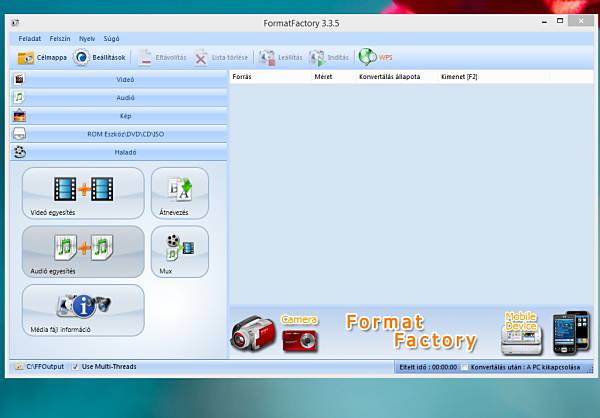The height and width of the screenshot is (418, 600).
Task: Click the Eltelt idő elapsed time display
Action: tap(428, 367)
